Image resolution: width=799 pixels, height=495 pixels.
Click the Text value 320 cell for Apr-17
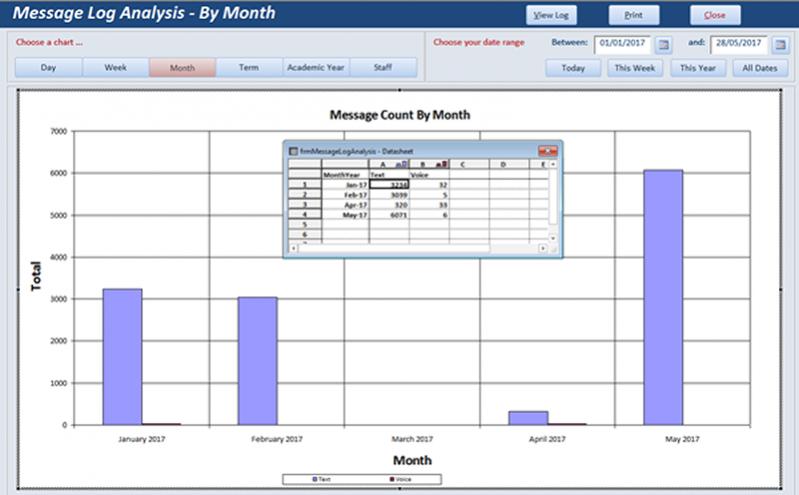tap(389, 205)
